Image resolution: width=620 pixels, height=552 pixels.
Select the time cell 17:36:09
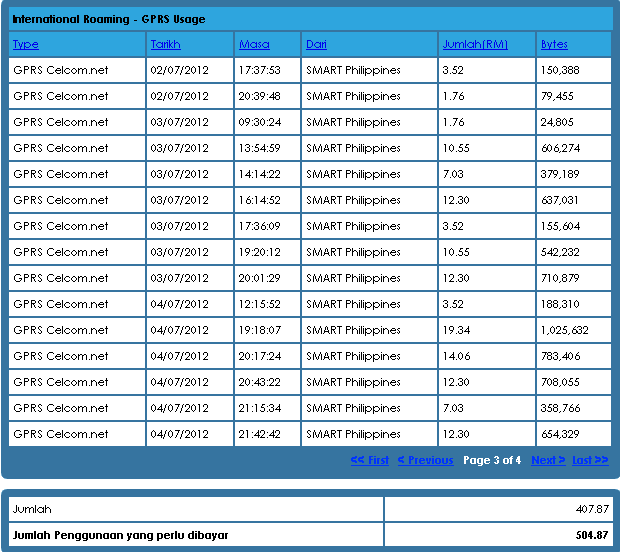point(259,226)
